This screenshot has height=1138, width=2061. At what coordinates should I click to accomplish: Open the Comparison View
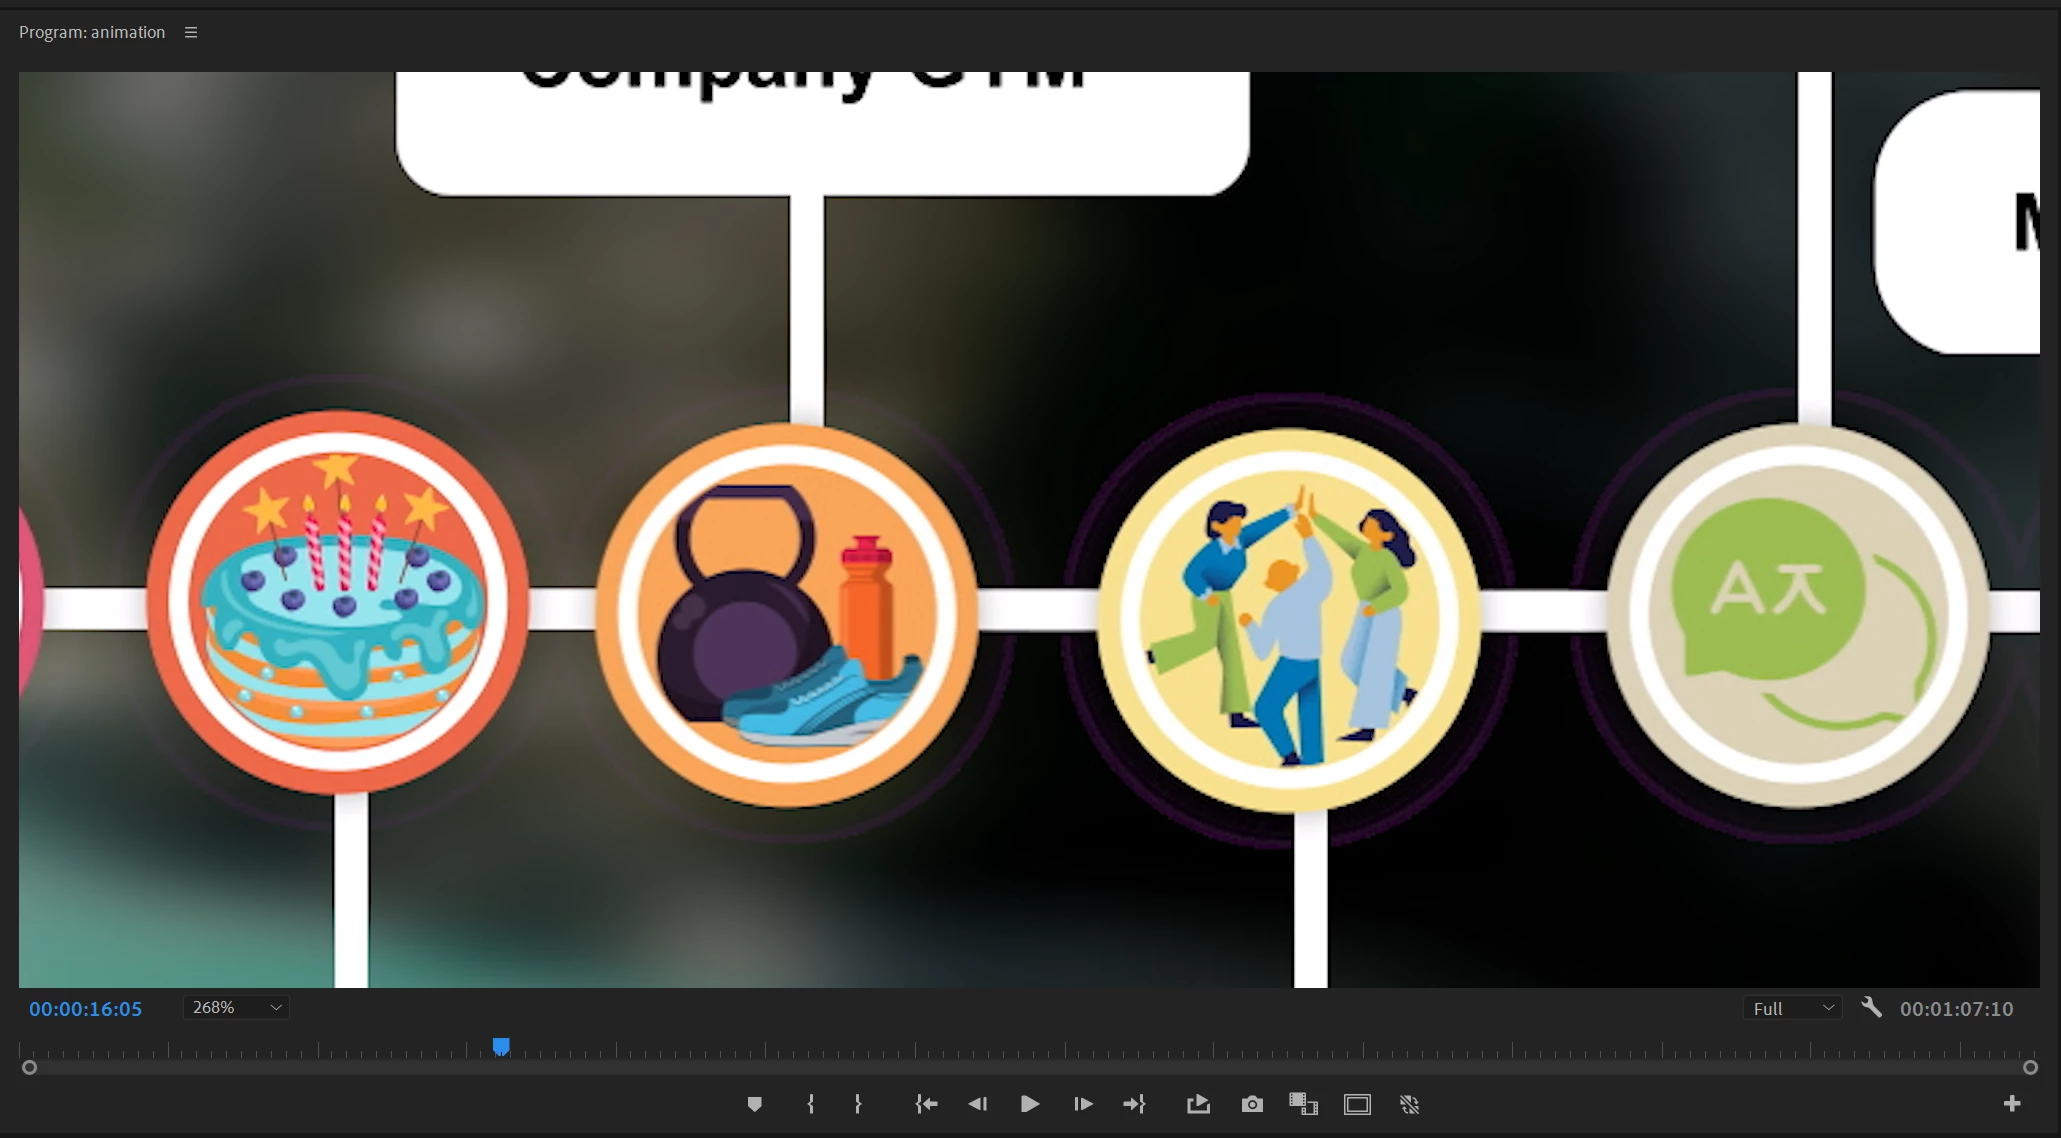click(1303, 1104)
